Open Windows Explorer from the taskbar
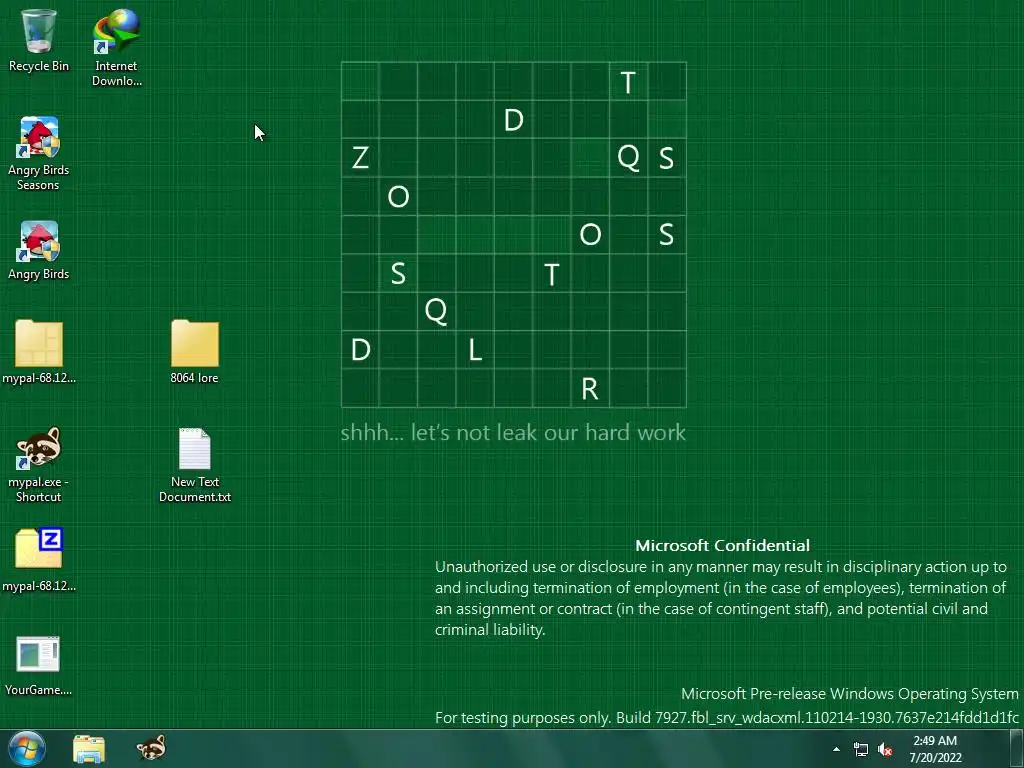This screenshot has width=1024, height=768. coord(89,749)
